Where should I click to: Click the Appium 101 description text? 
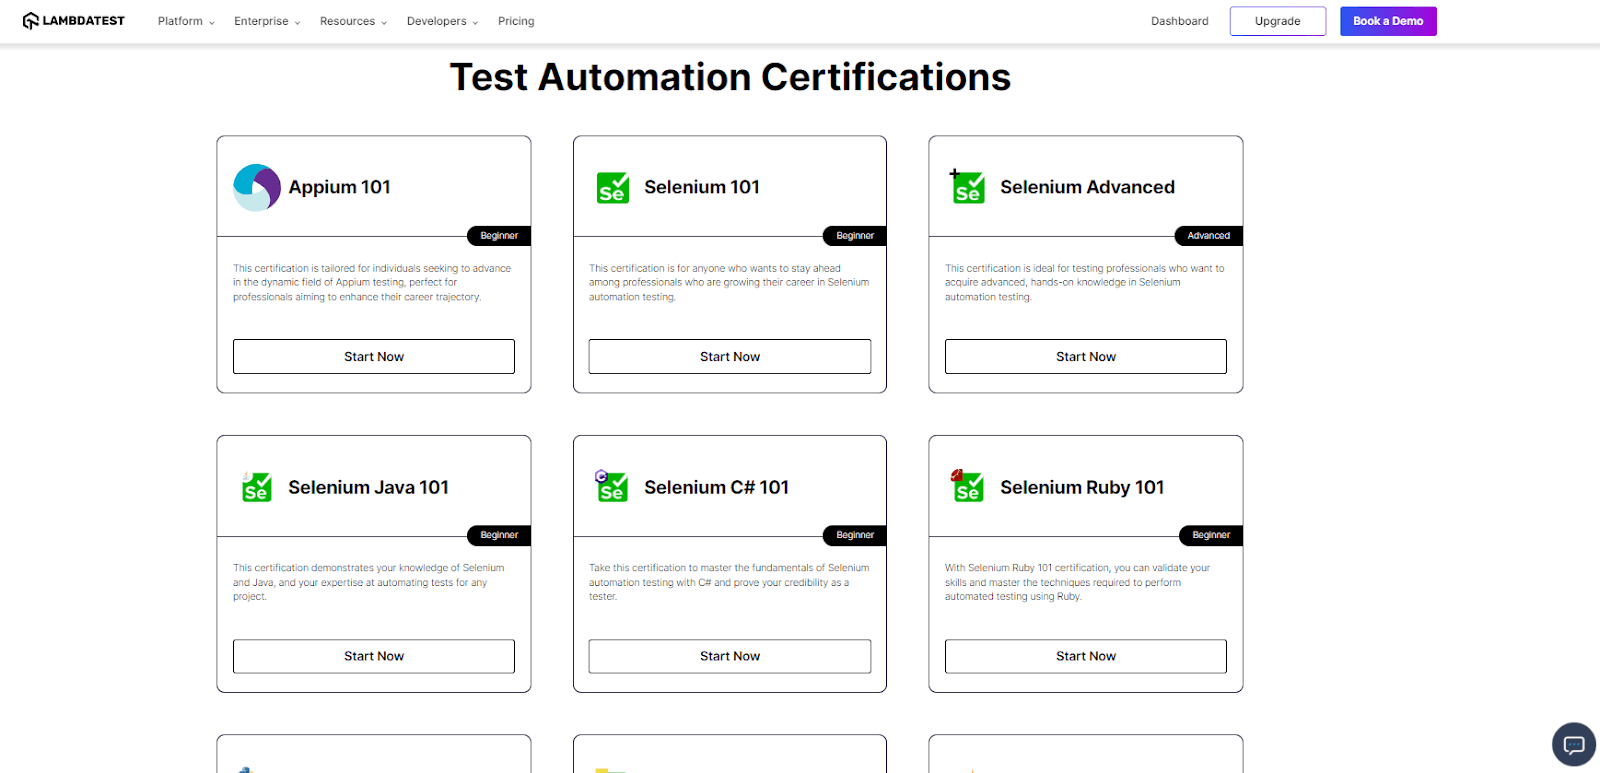pos(372,283)
